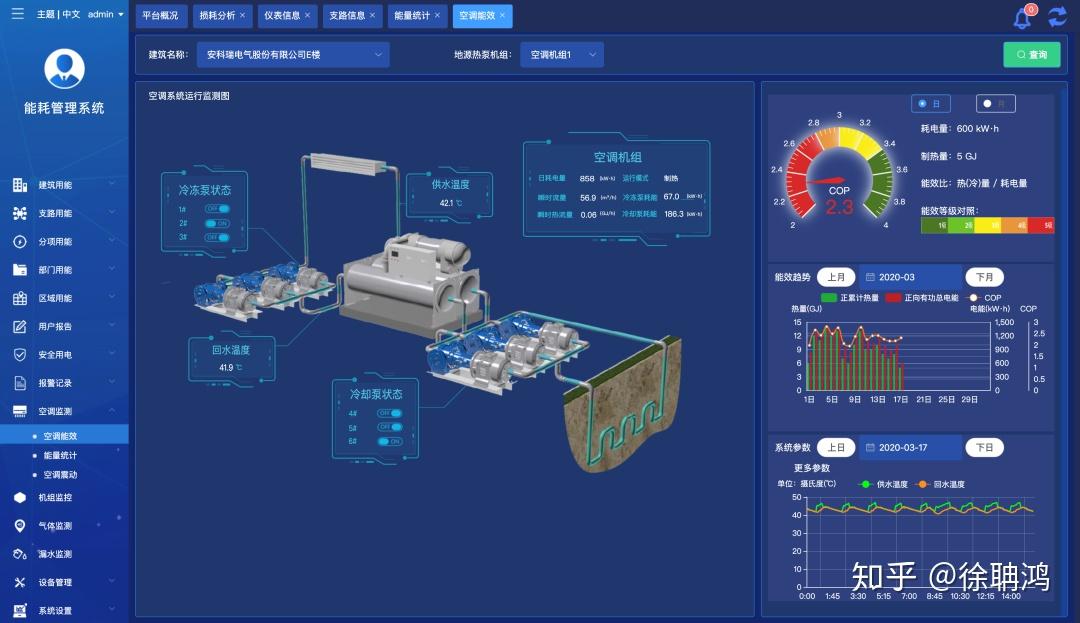This screenshot has width=1080, height=623.
Task: Toggle chilled water pump 1# switch
Action: point(217,209)
